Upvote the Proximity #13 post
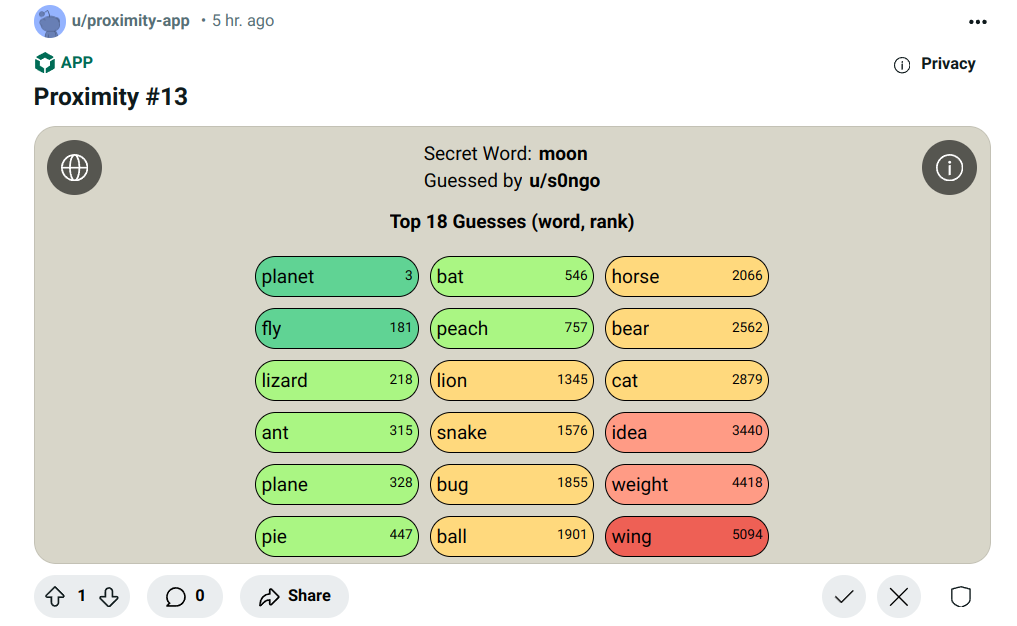Image resolution: width=1017 pixels, height=626 pixels. point(54,597)
